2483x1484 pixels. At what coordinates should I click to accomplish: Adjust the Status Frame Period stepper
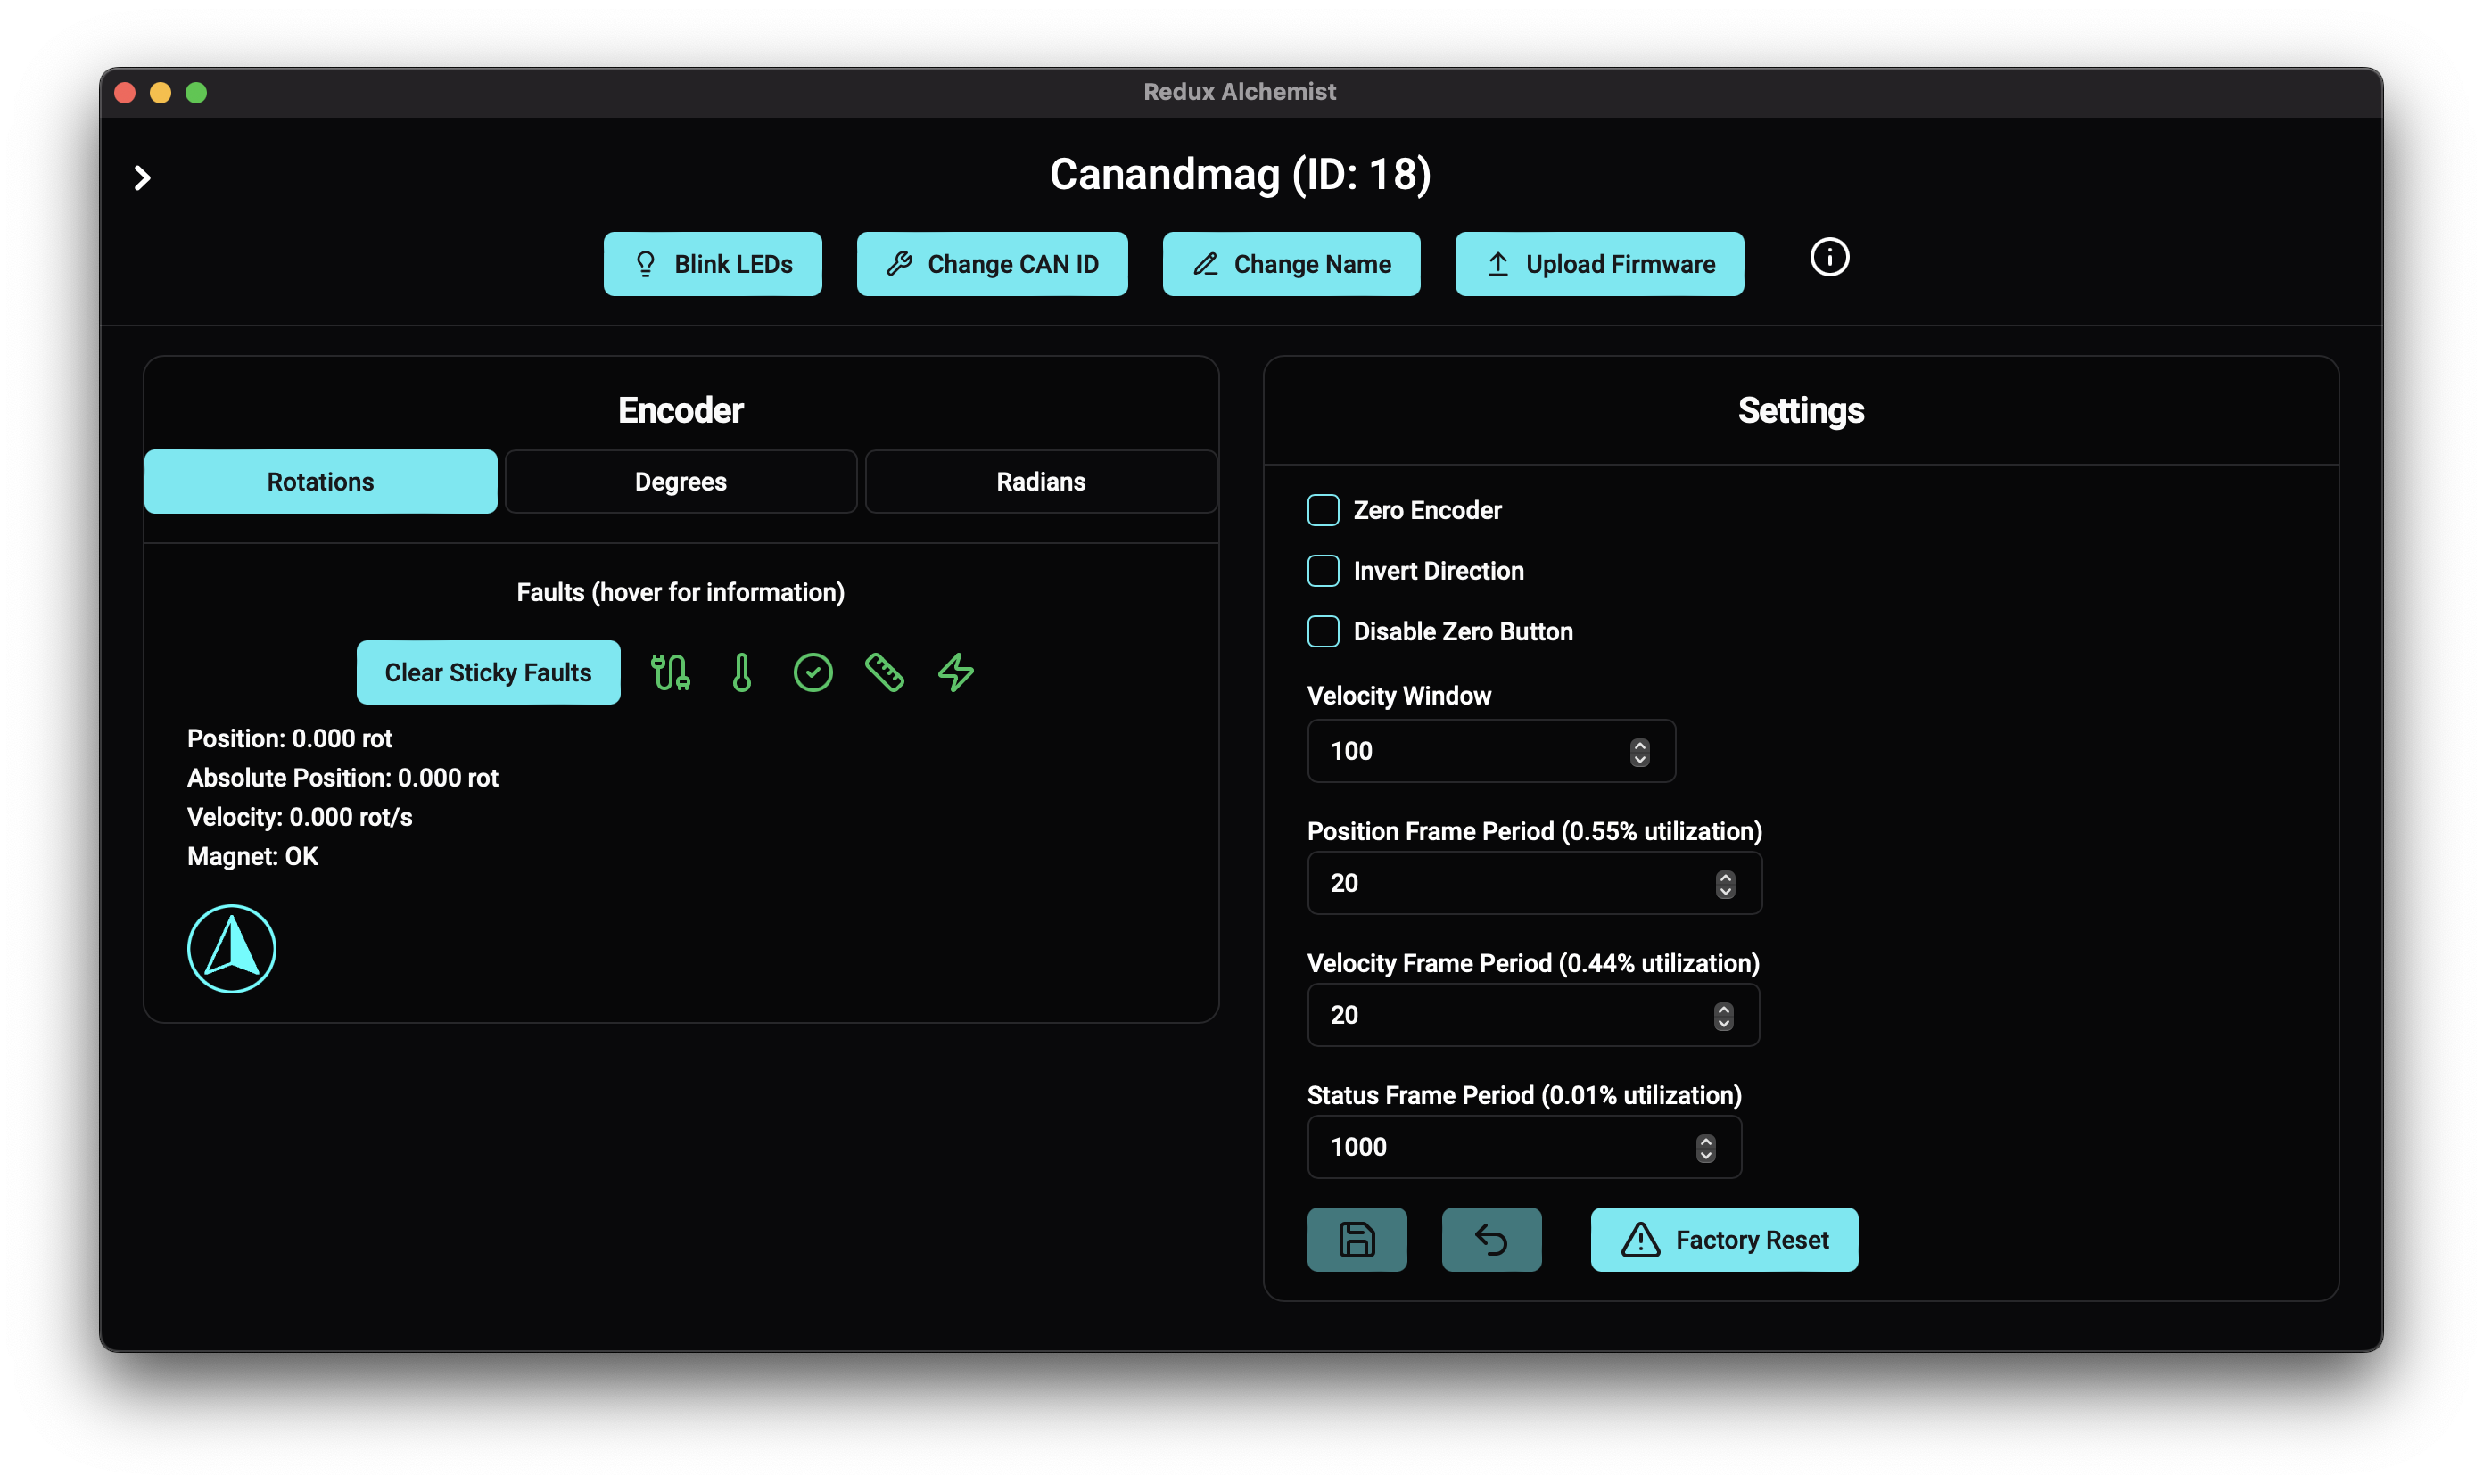click(1705, 1148)
